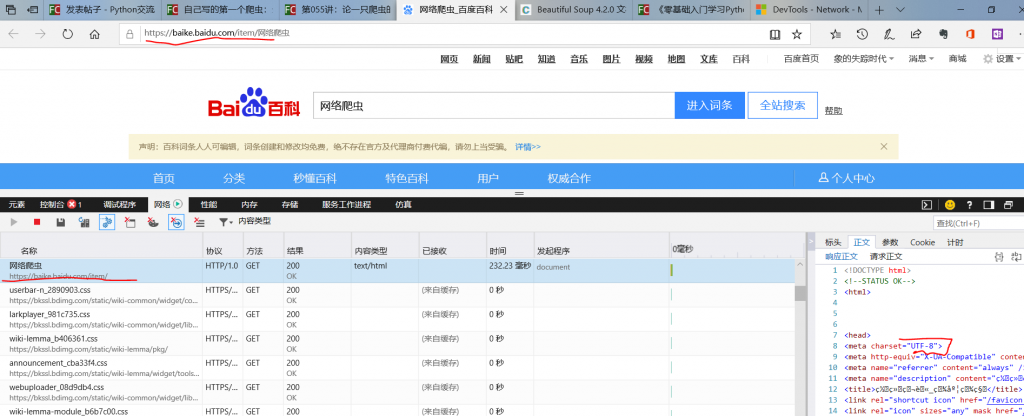Click the 查找(Ctrl+F) search field in DevTools

[x=978, y=223]
